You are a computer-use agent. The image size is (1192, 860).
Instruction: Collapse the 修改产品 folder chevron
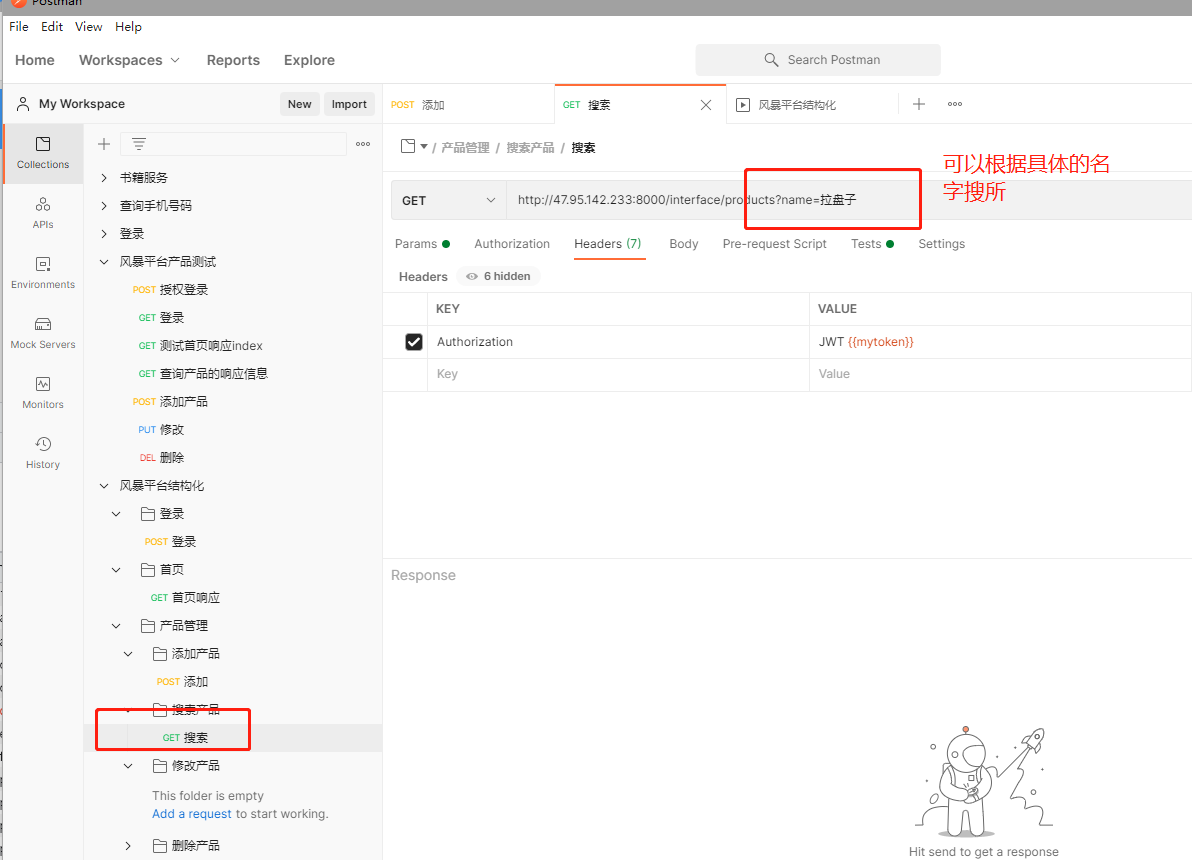click(x=128, y=766)
